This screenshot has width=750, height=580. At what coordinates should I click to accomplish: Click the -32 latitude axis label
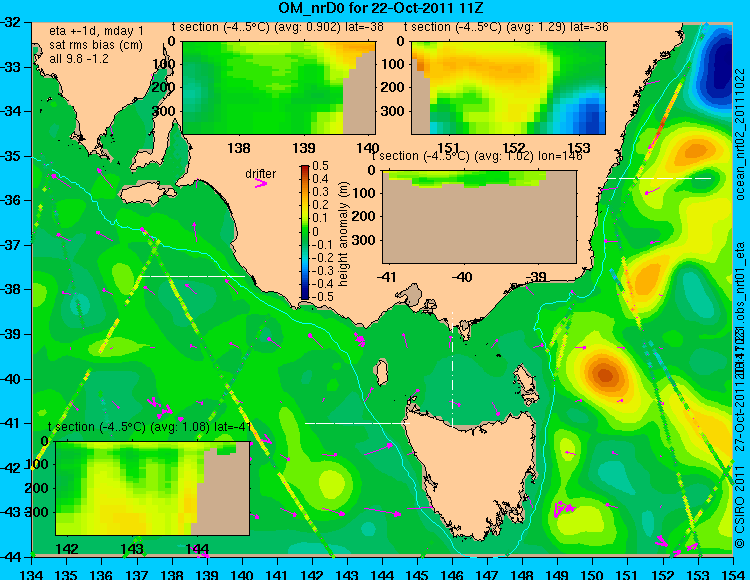coord(11,22)
